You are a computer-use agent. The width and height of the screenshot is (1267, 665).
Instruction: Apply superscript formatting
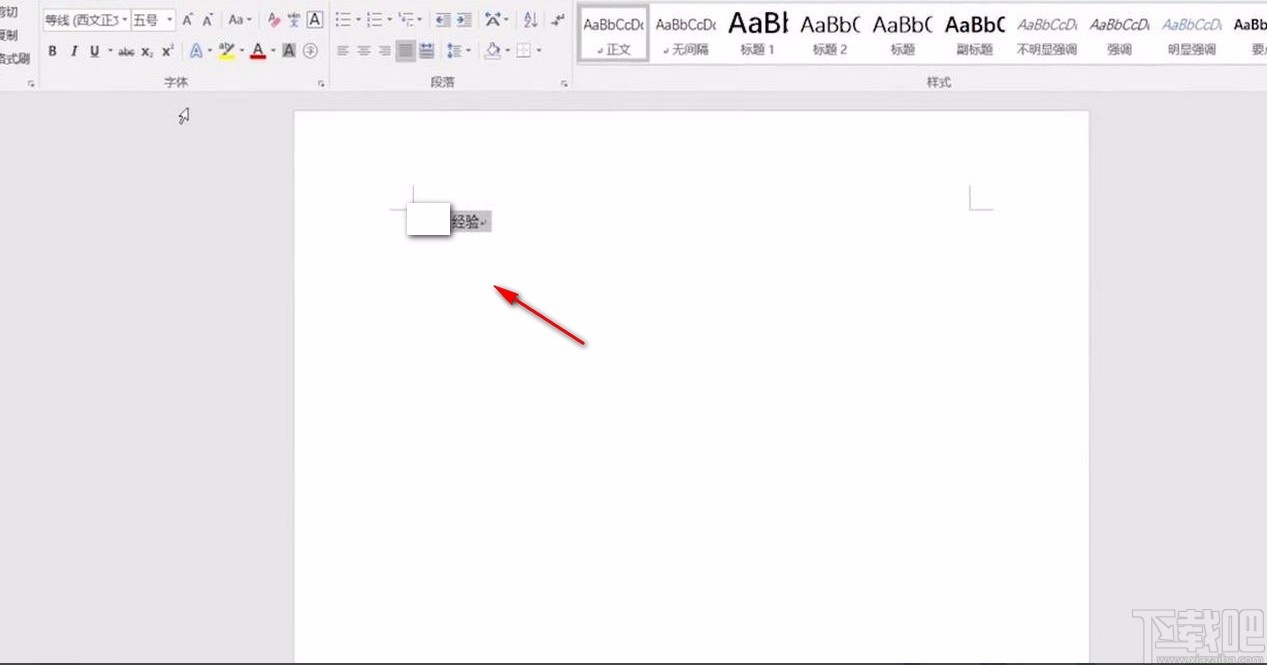[166, 50]
